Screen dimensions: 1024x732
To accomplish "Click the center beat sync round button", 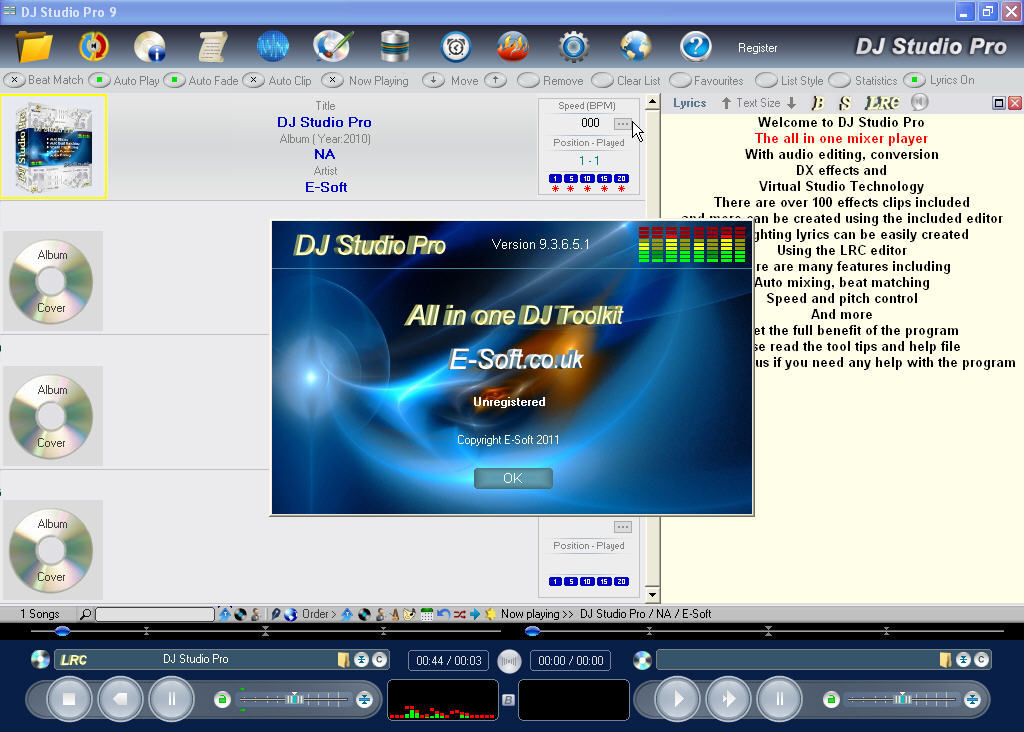I will point(509,661).
